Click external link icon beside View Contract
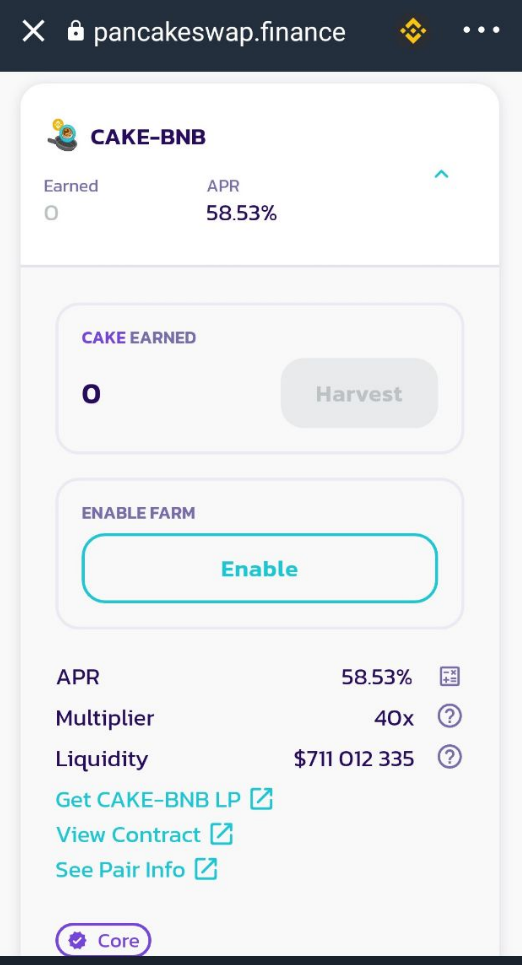522x965 pixels. 222,834
